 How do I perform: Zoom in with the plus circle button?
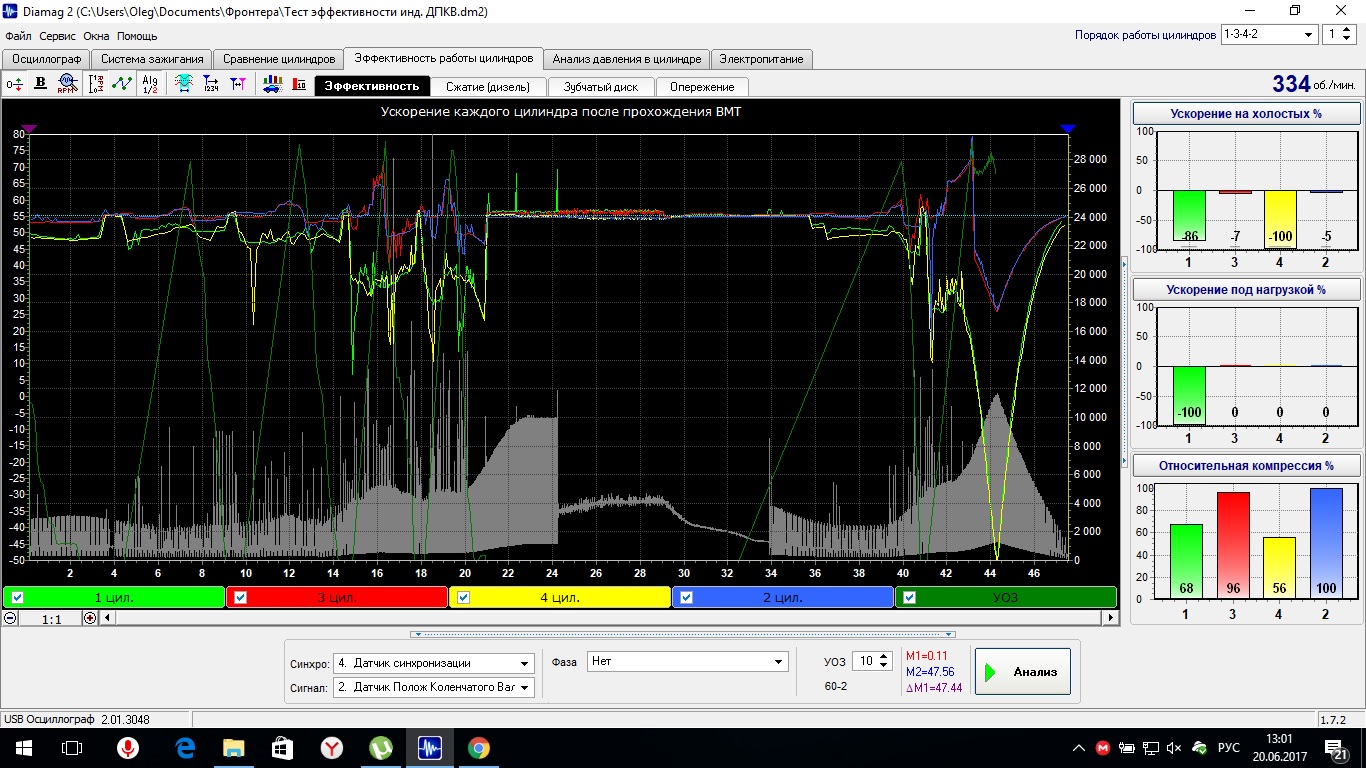90,618
